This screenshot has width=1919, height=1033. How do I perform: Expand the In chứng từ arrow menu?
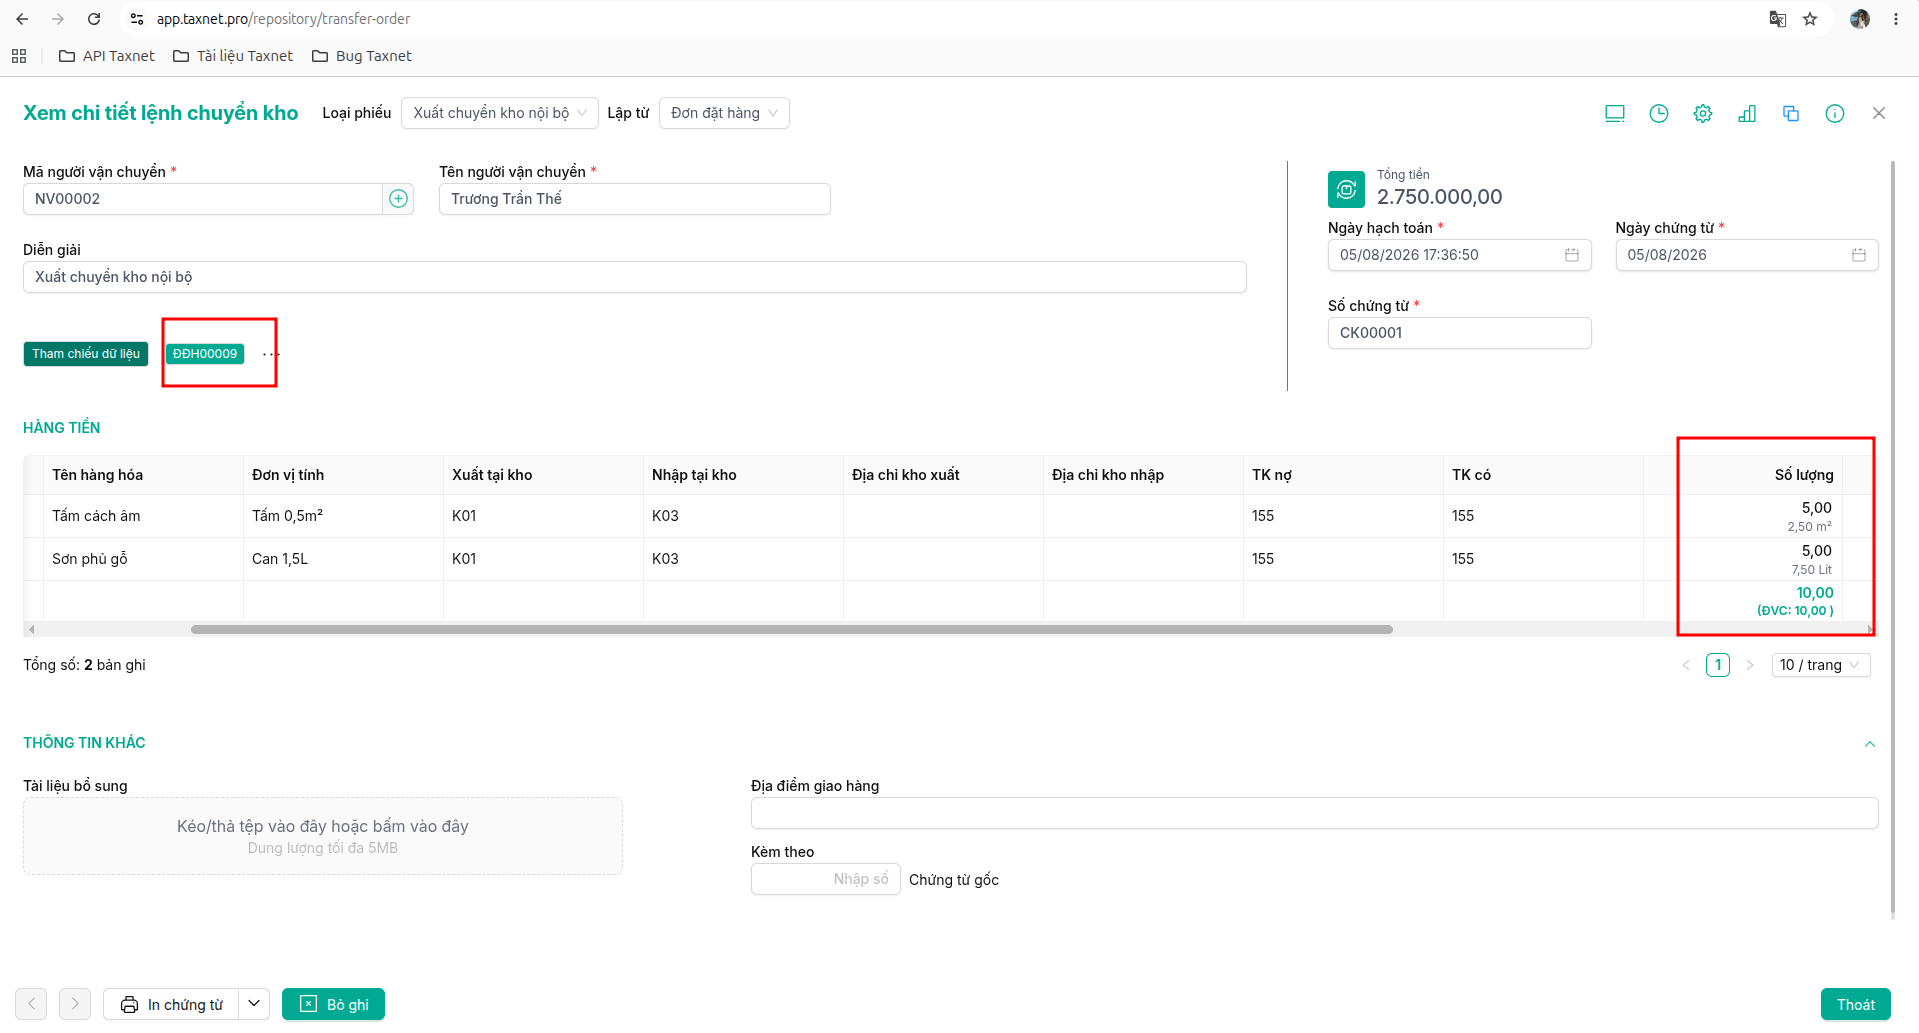(x=254, y=1004)
